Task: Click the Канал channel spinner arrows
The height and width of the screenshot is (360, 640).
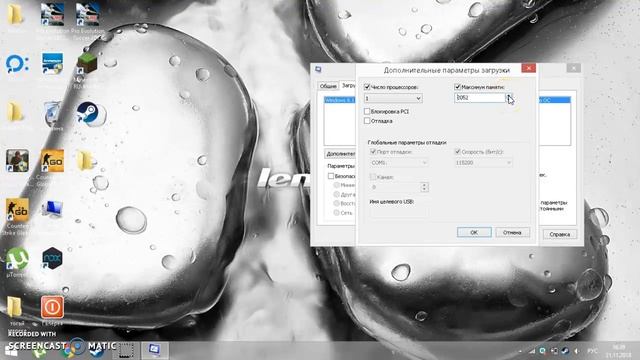Action: click(424, 187)
